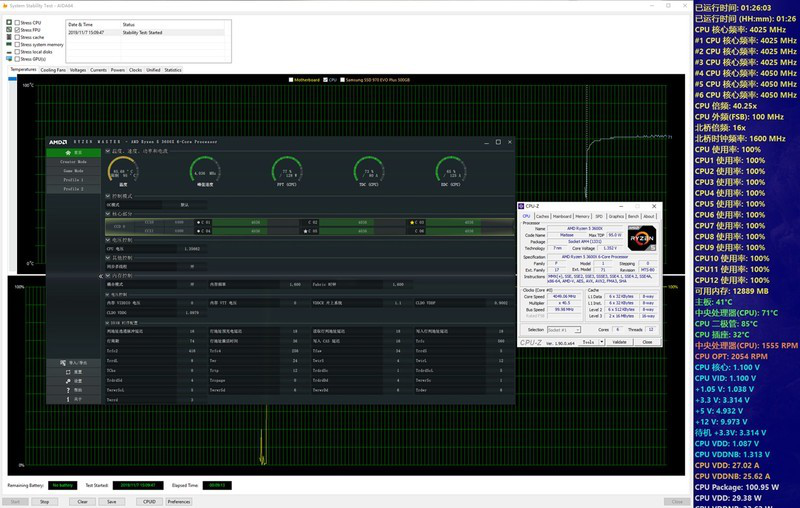Collapse Ryzen Master sidebar with double-arrow icon

[x=102, y=276]
